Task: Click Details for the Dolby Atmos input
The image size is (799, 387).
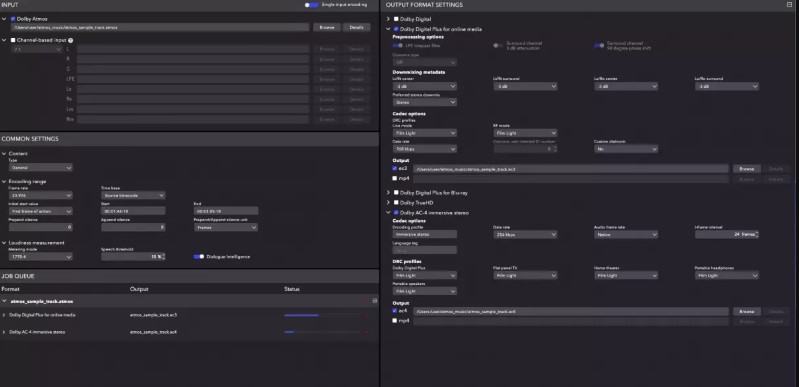Action: click(x=356, y=28)
